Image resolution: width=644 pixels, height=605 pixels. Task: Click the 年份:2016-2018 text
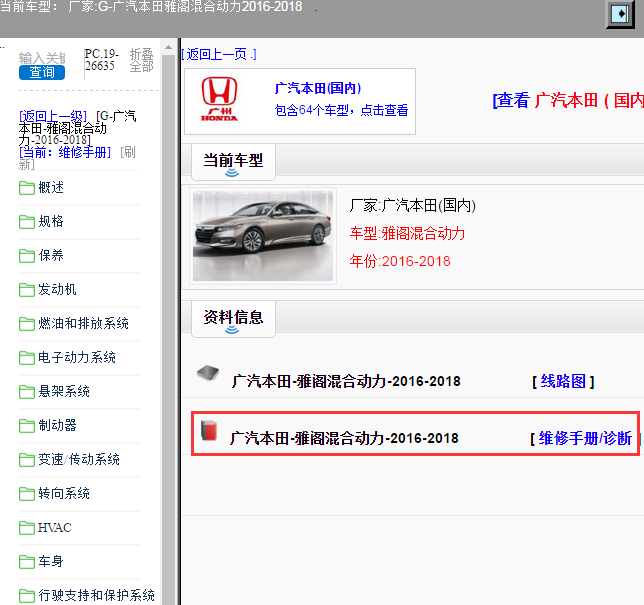pos(400,261)
